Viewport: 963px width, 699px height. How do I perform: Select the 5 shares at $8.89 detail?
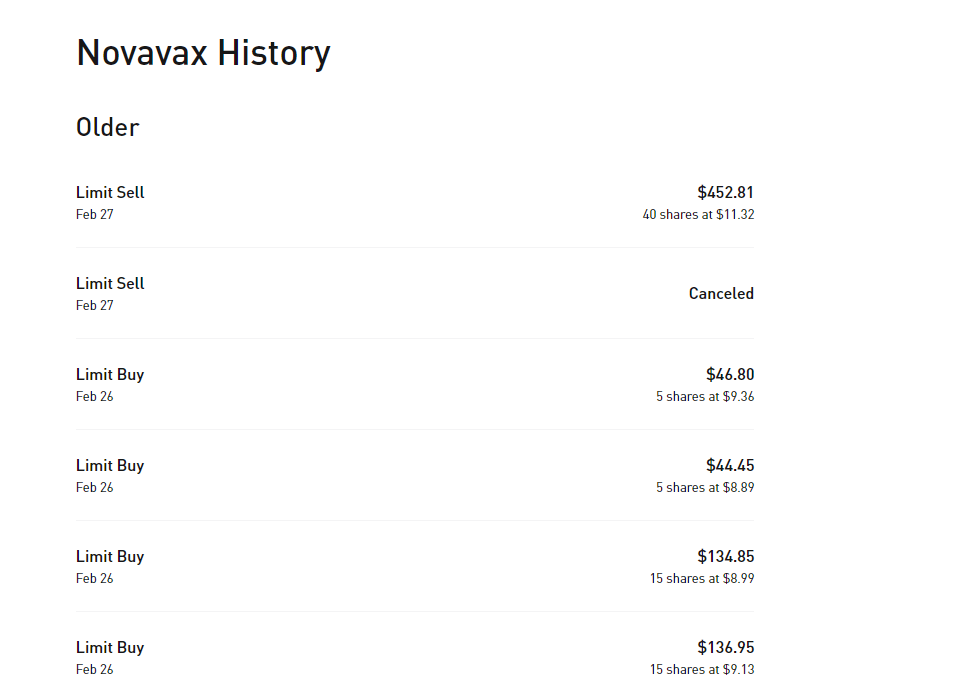[705, 487]
